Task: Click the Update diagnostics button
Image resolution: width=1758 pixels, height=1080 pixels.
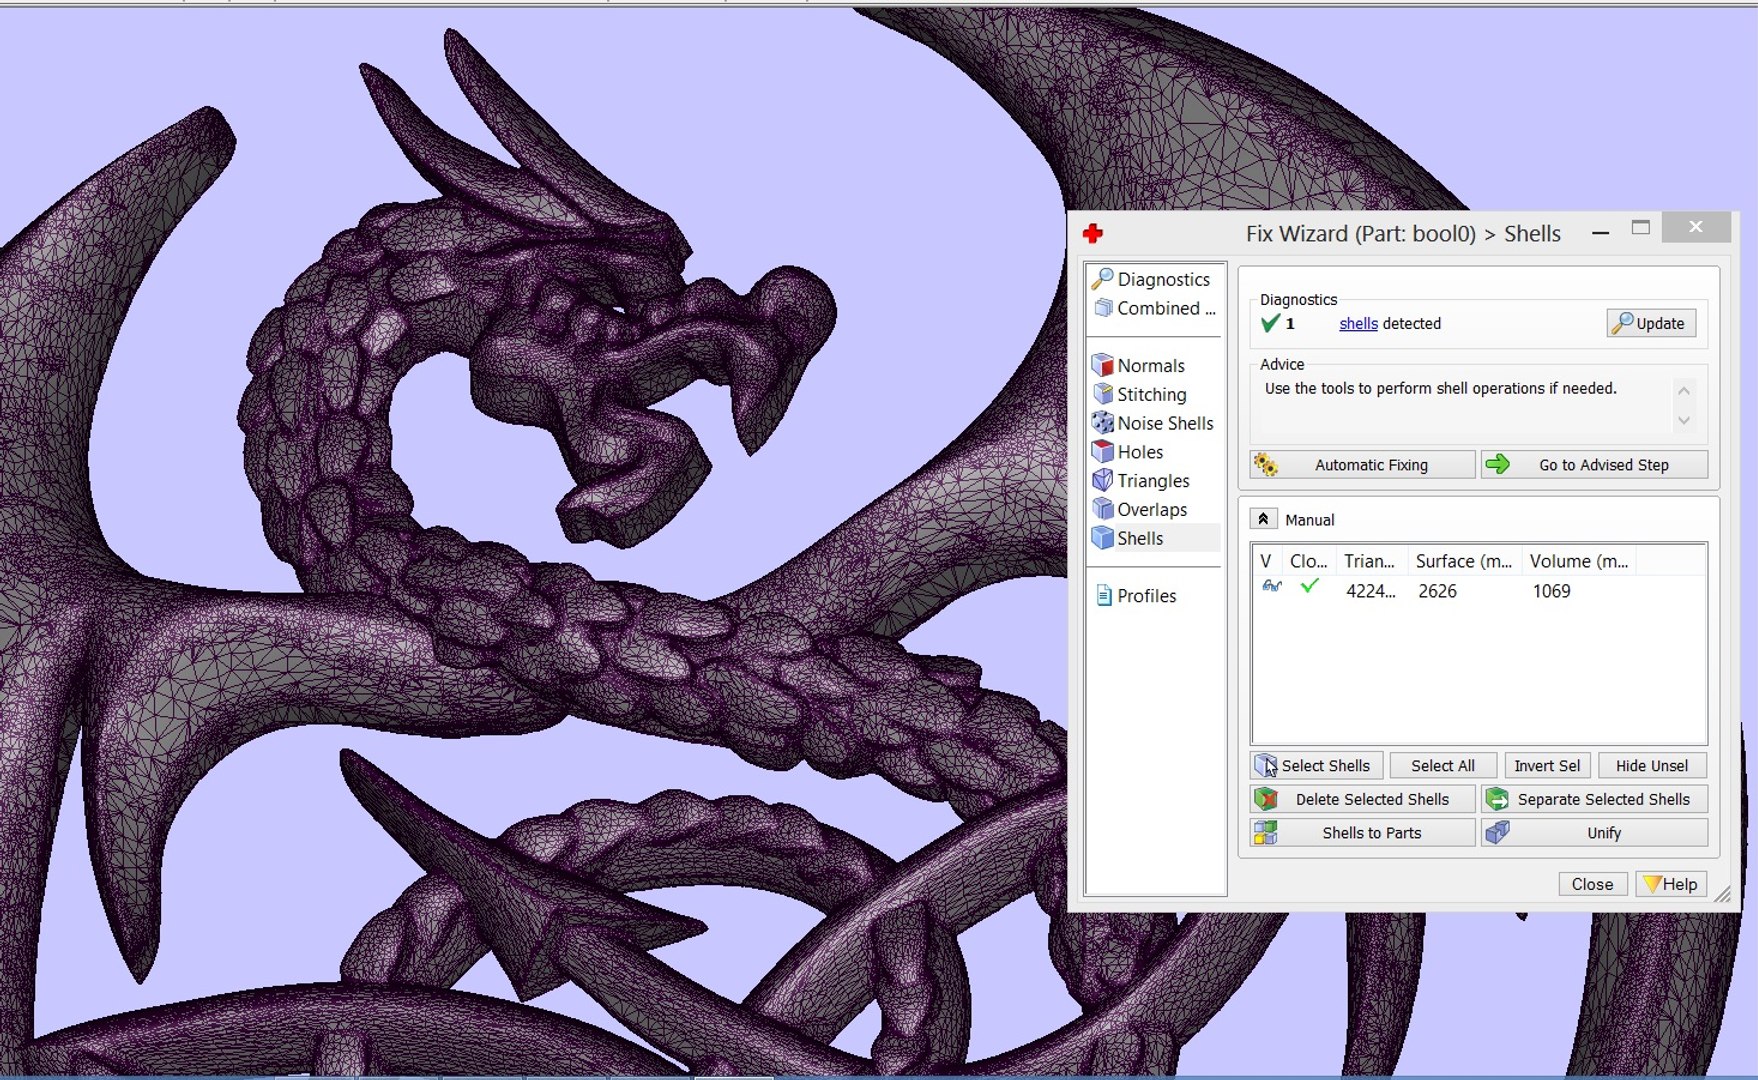Action: tap(1651, 323)
